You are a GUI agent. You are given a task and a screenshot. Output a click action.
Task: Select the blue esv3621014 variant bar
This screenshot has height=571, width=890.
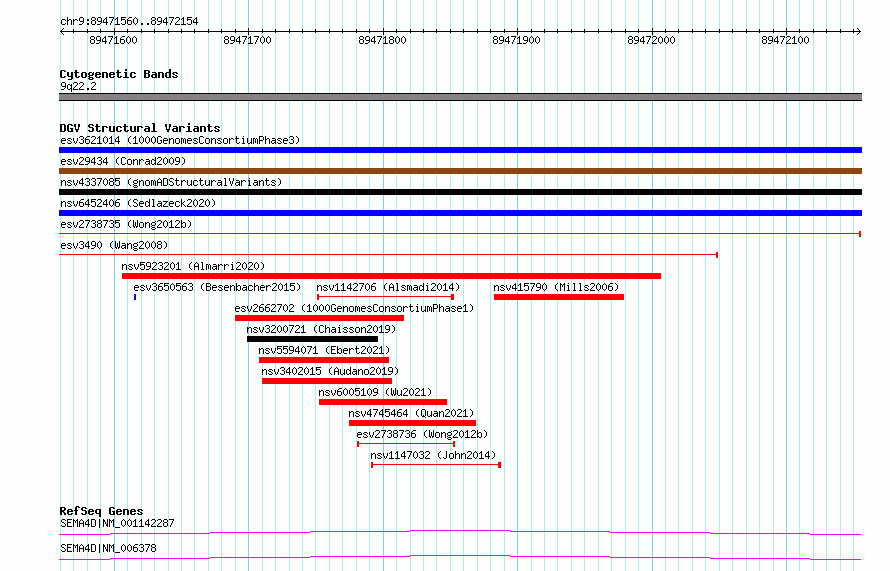460,150
